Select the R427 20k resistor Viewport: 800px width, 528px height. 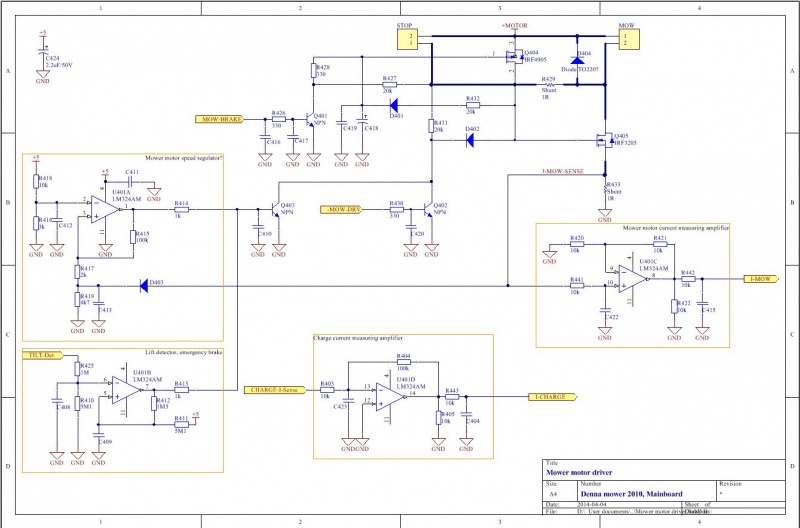point(389,85)
